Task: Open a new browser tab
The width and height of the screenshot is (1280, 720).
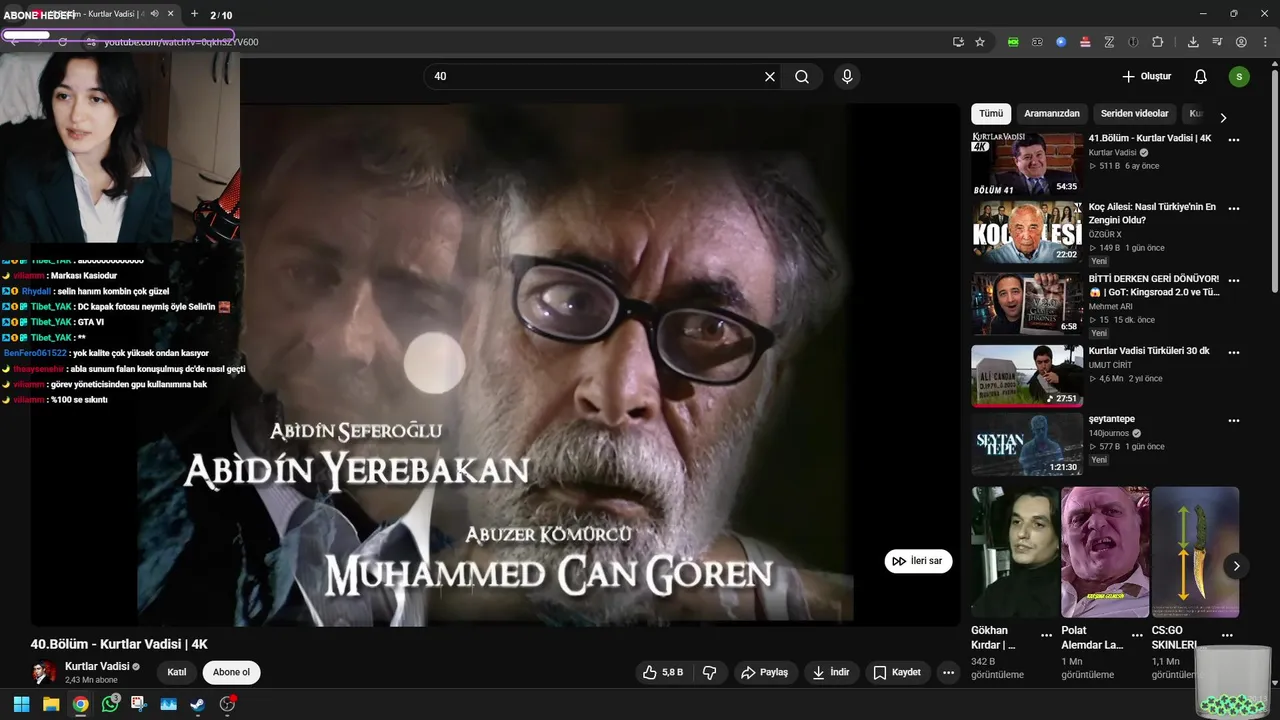Action: click(x=194, y=14)
